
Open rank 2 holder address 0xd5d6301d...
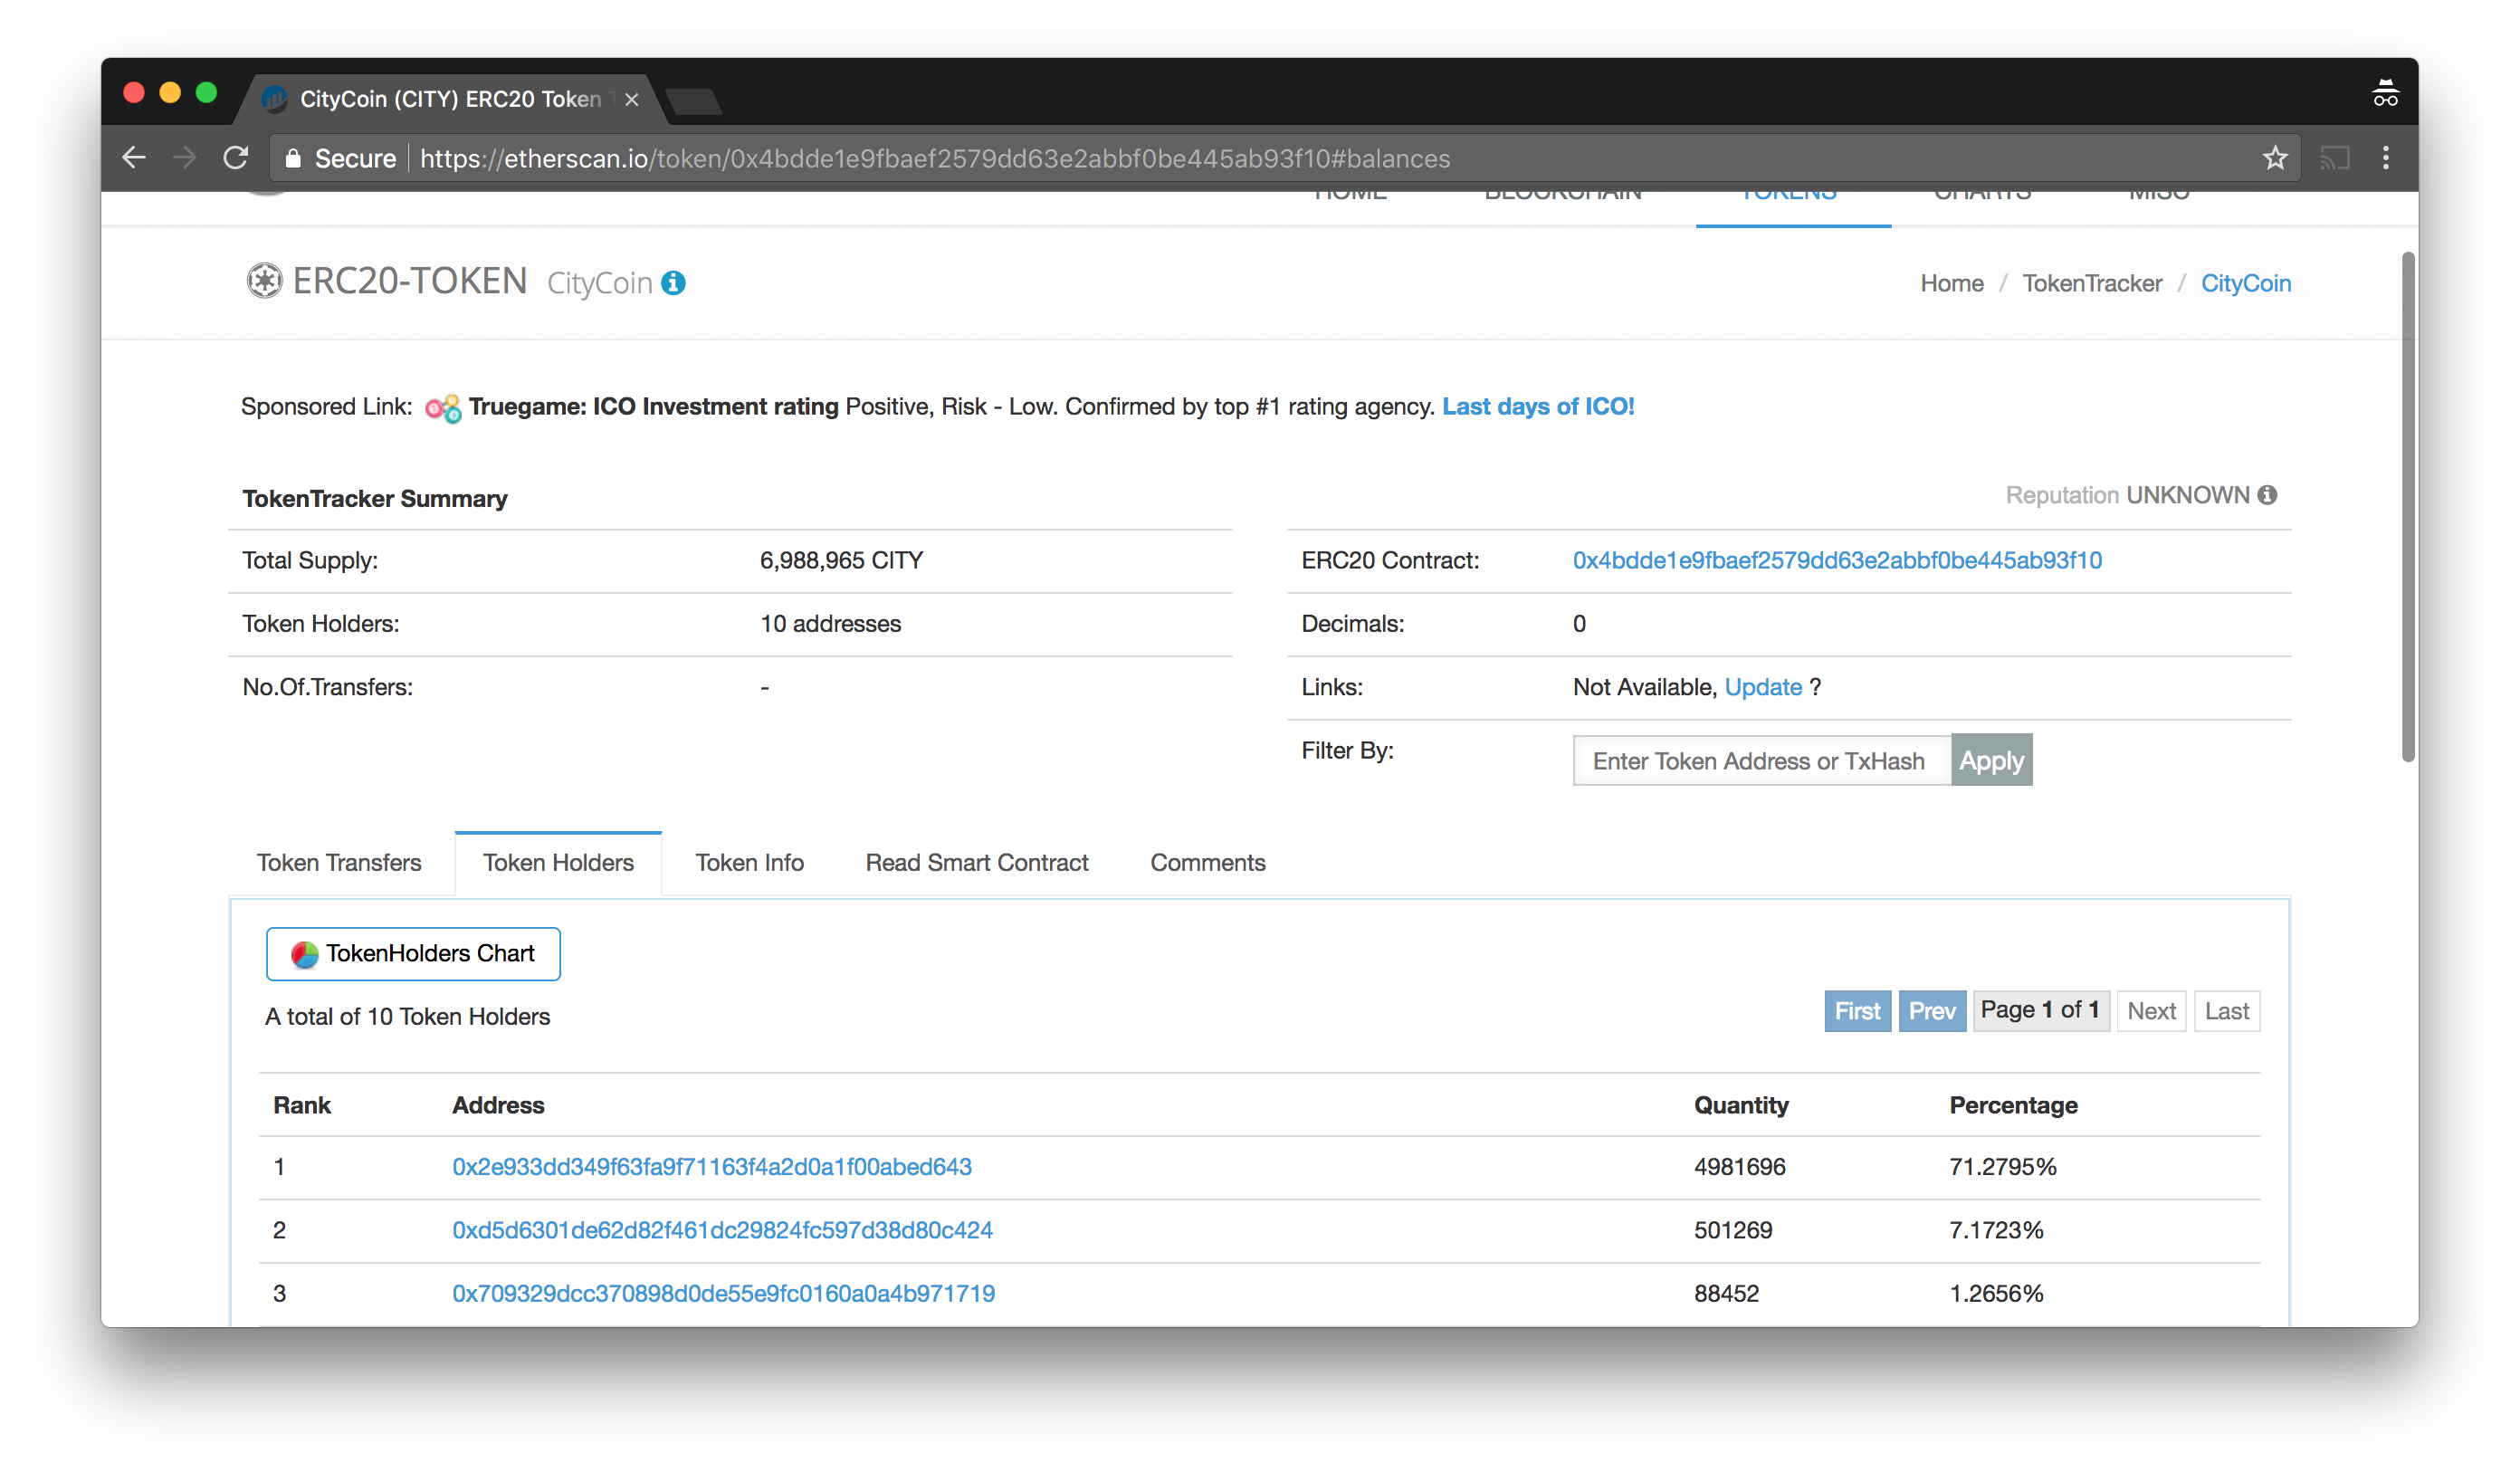click(722, 1230)
